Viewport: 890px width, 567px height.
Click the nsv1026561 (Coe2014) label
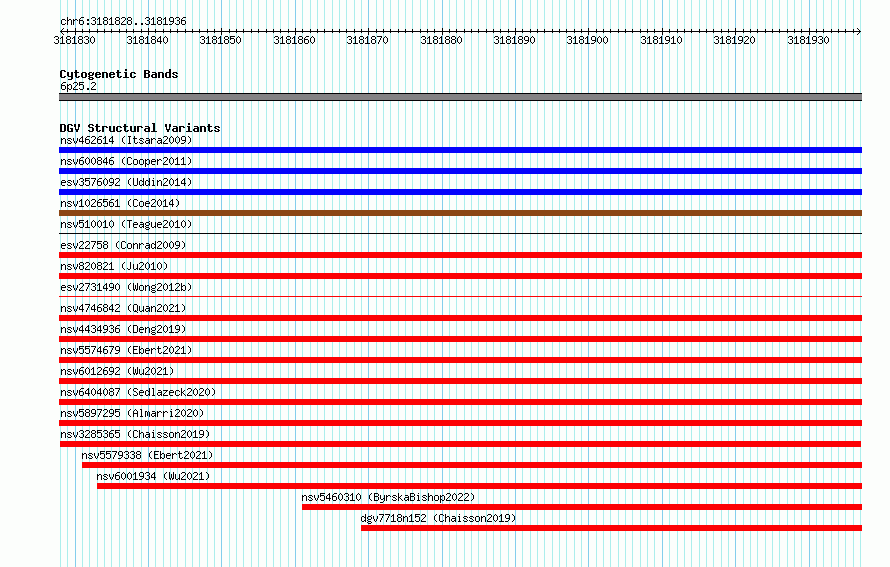[x=120, y=203]
